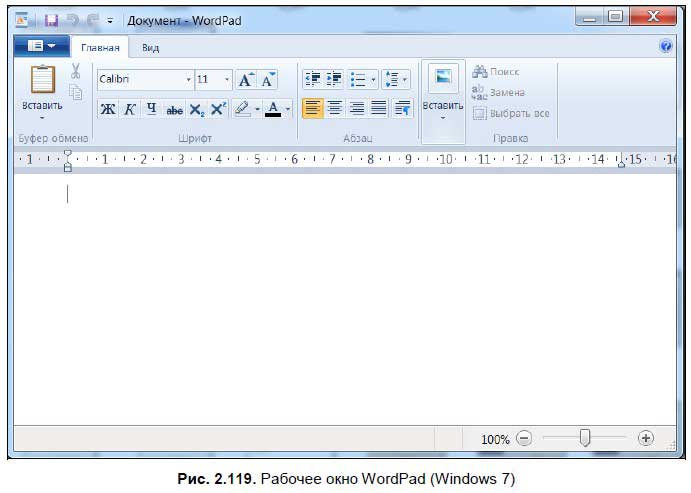Screen dimensions: 691x493
Task: Expand the clipboard Вставить paste options arrow
Action: point(42,118)
